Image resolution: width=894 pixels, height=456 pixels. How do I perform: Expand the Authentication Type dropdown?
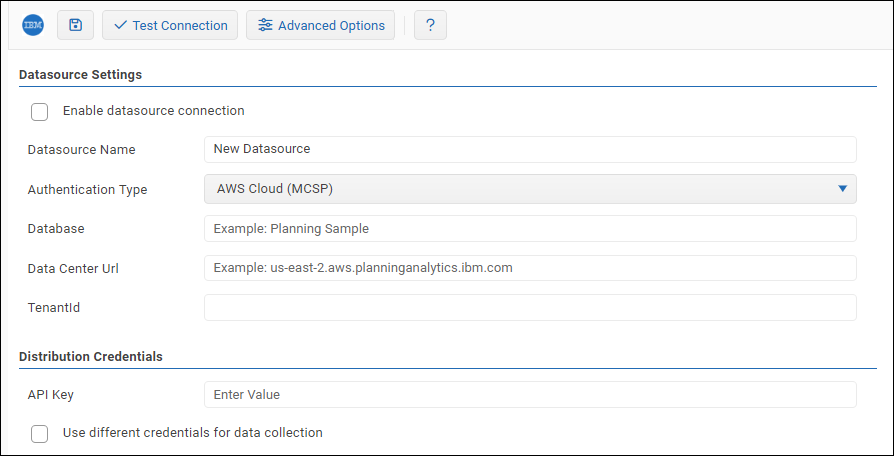(530, 189)
